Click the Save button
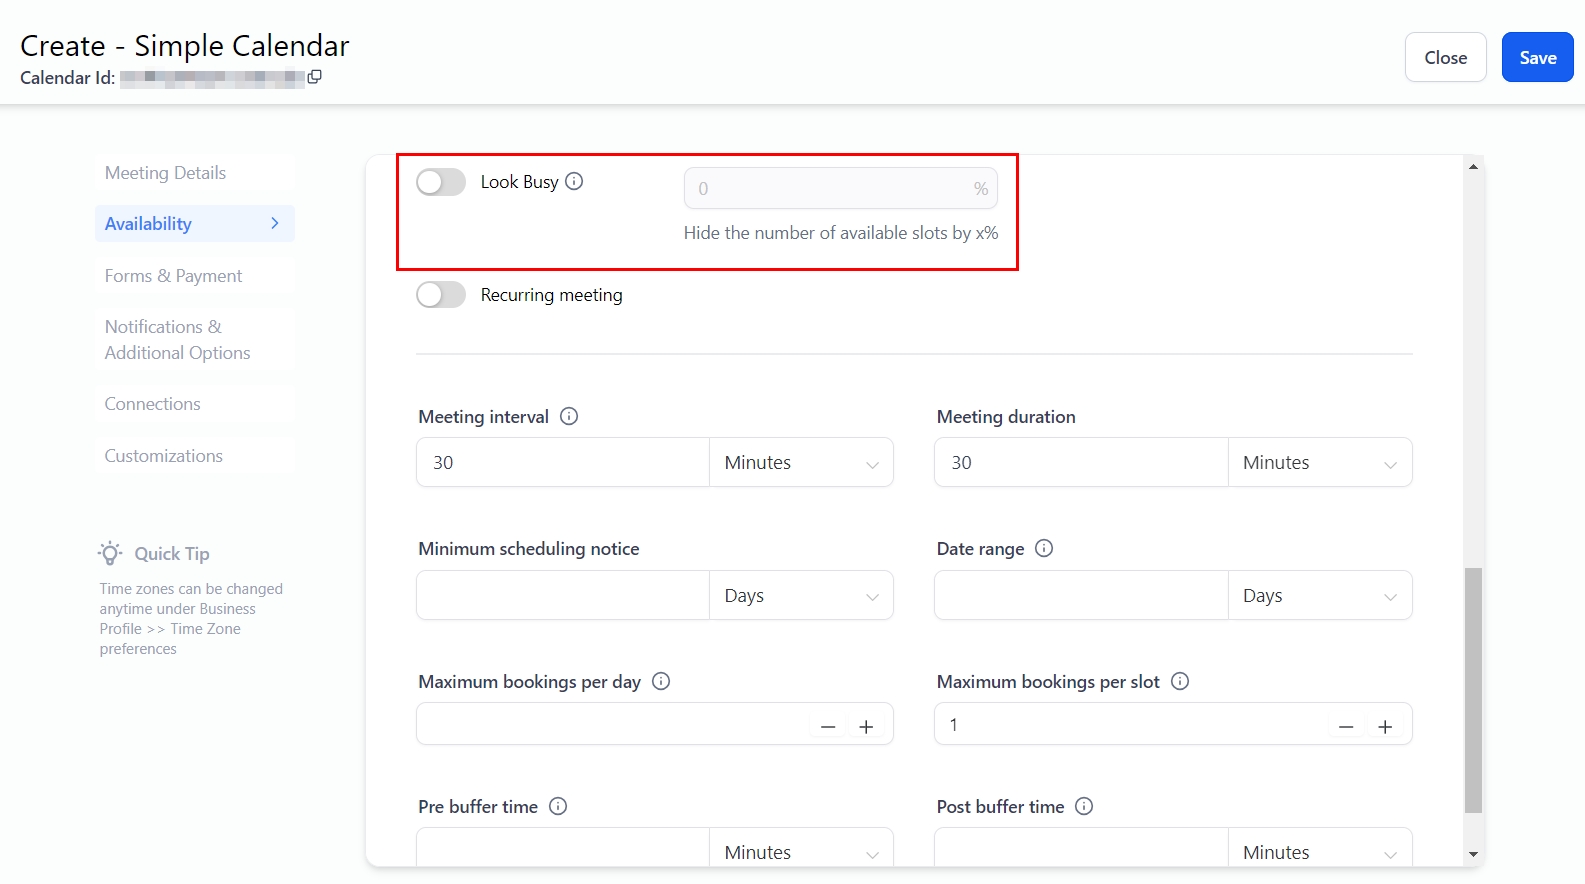This screenshot has height=884, width=1585. tap(1537, 58)
